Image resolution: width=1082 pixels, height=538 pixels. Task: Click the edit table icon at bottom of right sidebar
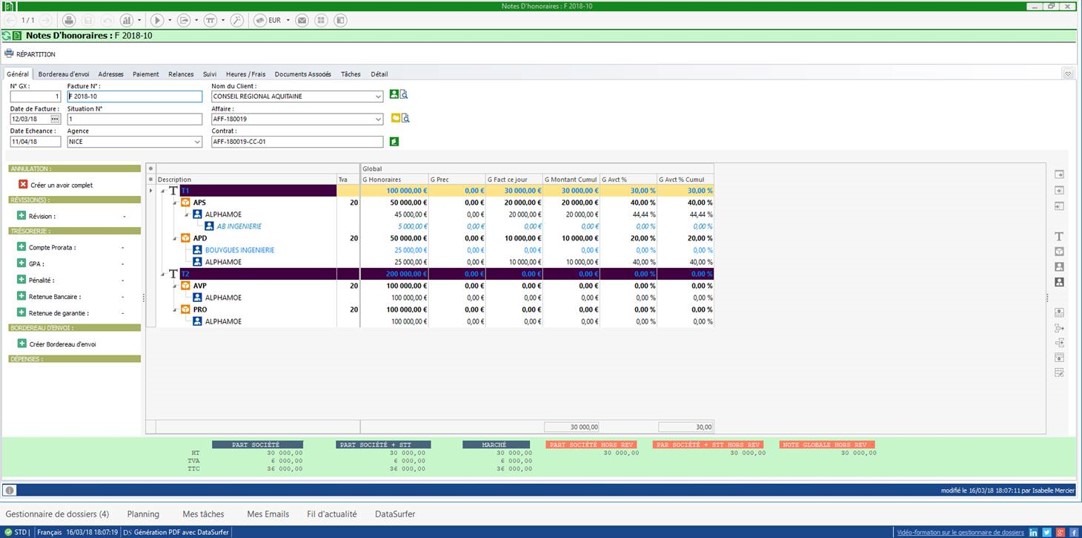click(1059, 372)
